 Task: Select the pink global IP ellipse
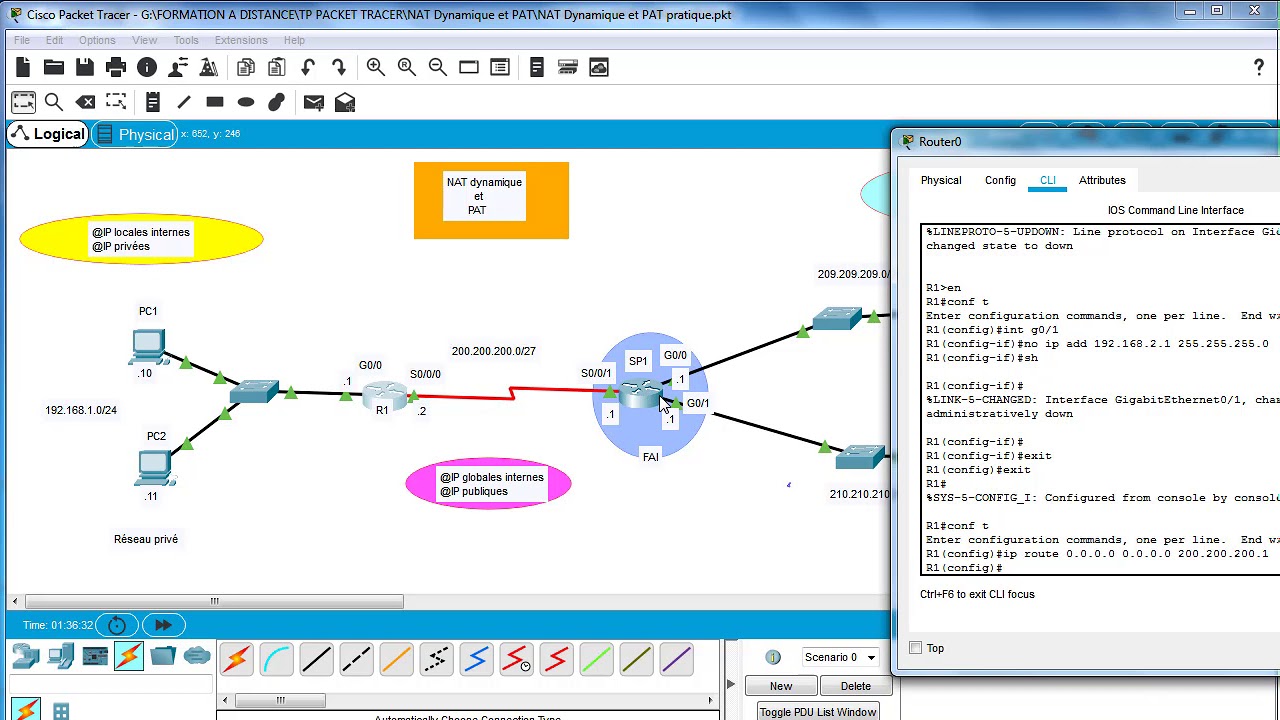pyautogui.click(x=488, y=484)
